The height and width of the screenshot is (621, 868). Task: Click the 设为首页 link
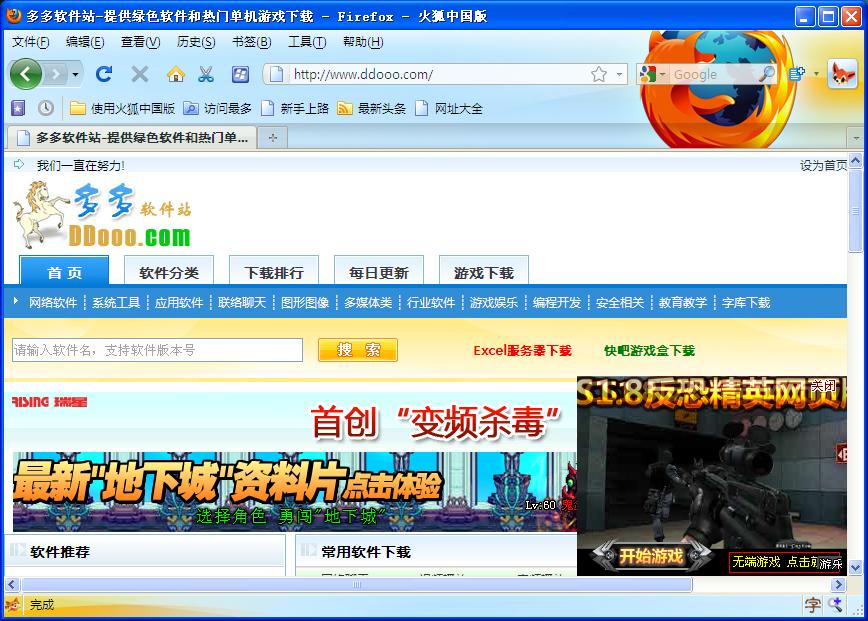click(x=823, y=165)
